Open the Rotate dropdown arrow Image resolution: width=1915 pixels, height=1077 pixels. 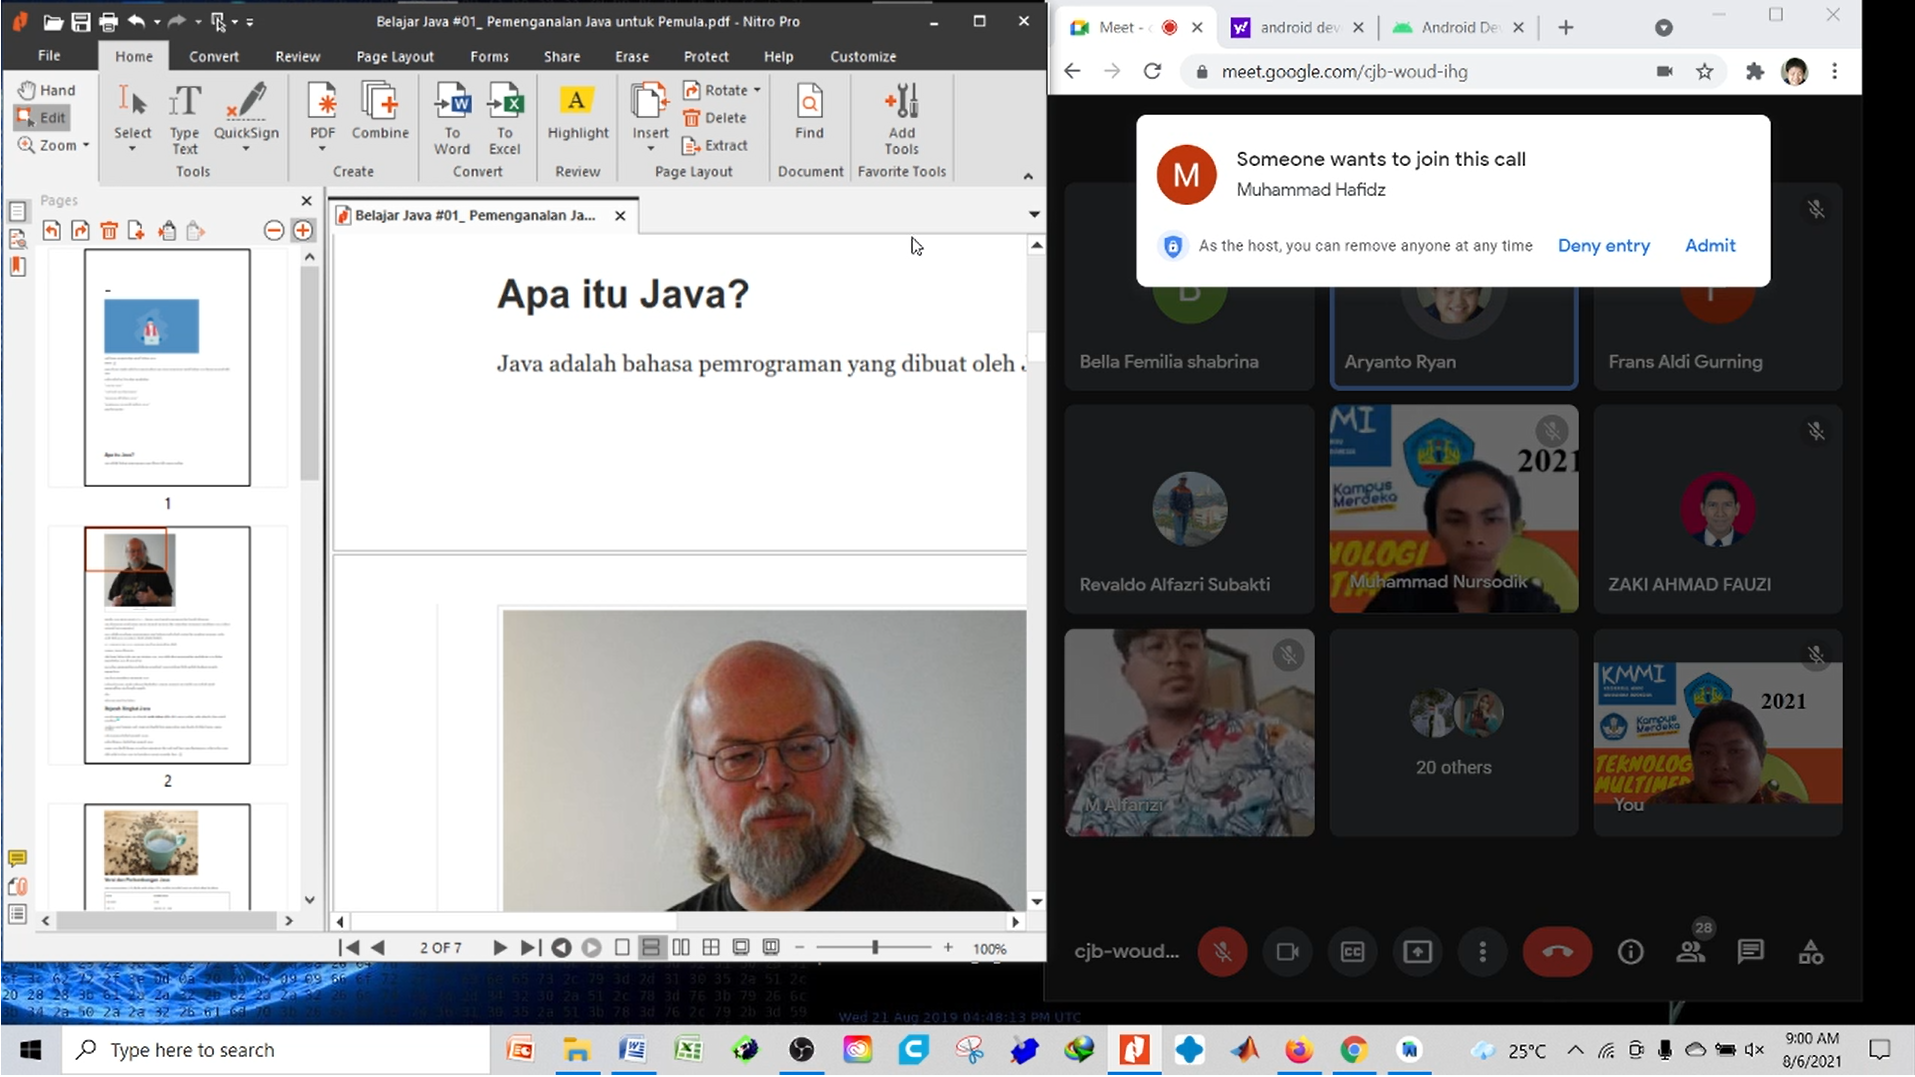click(757, 90)
